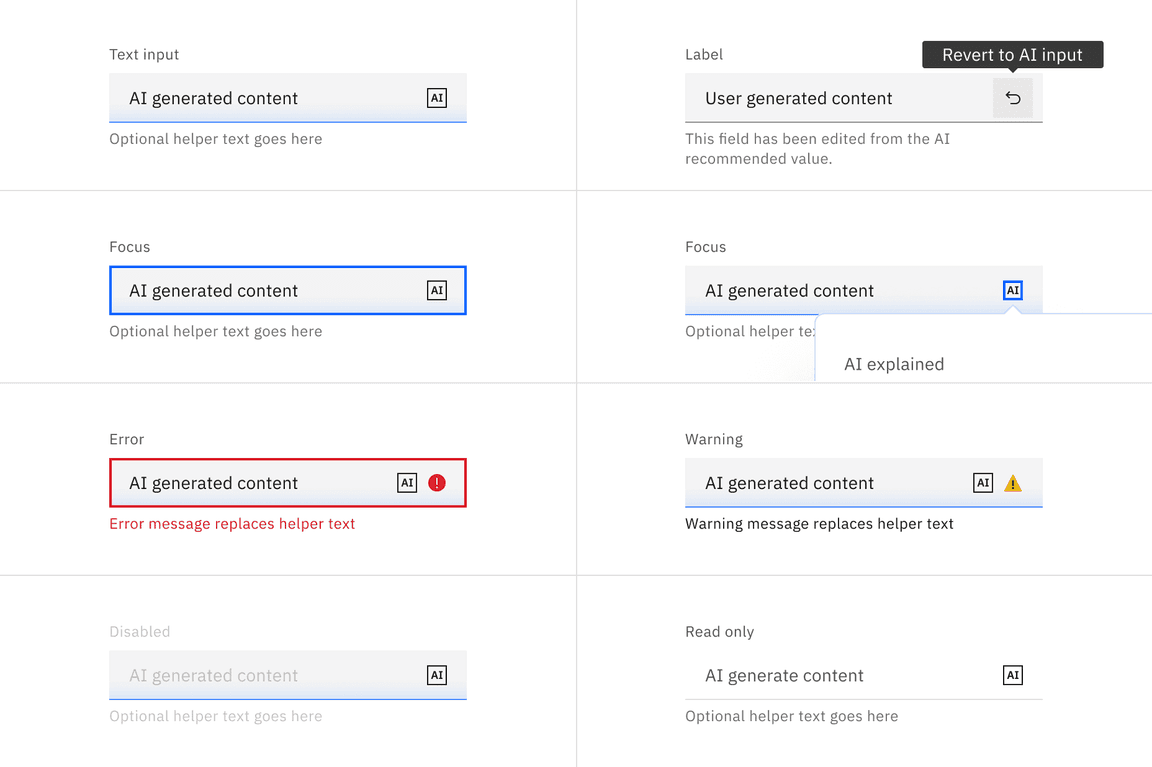Viewport: 1152px width, 767px height.
Task: Click the AI label in the red Error field
Action: [407, 483]
